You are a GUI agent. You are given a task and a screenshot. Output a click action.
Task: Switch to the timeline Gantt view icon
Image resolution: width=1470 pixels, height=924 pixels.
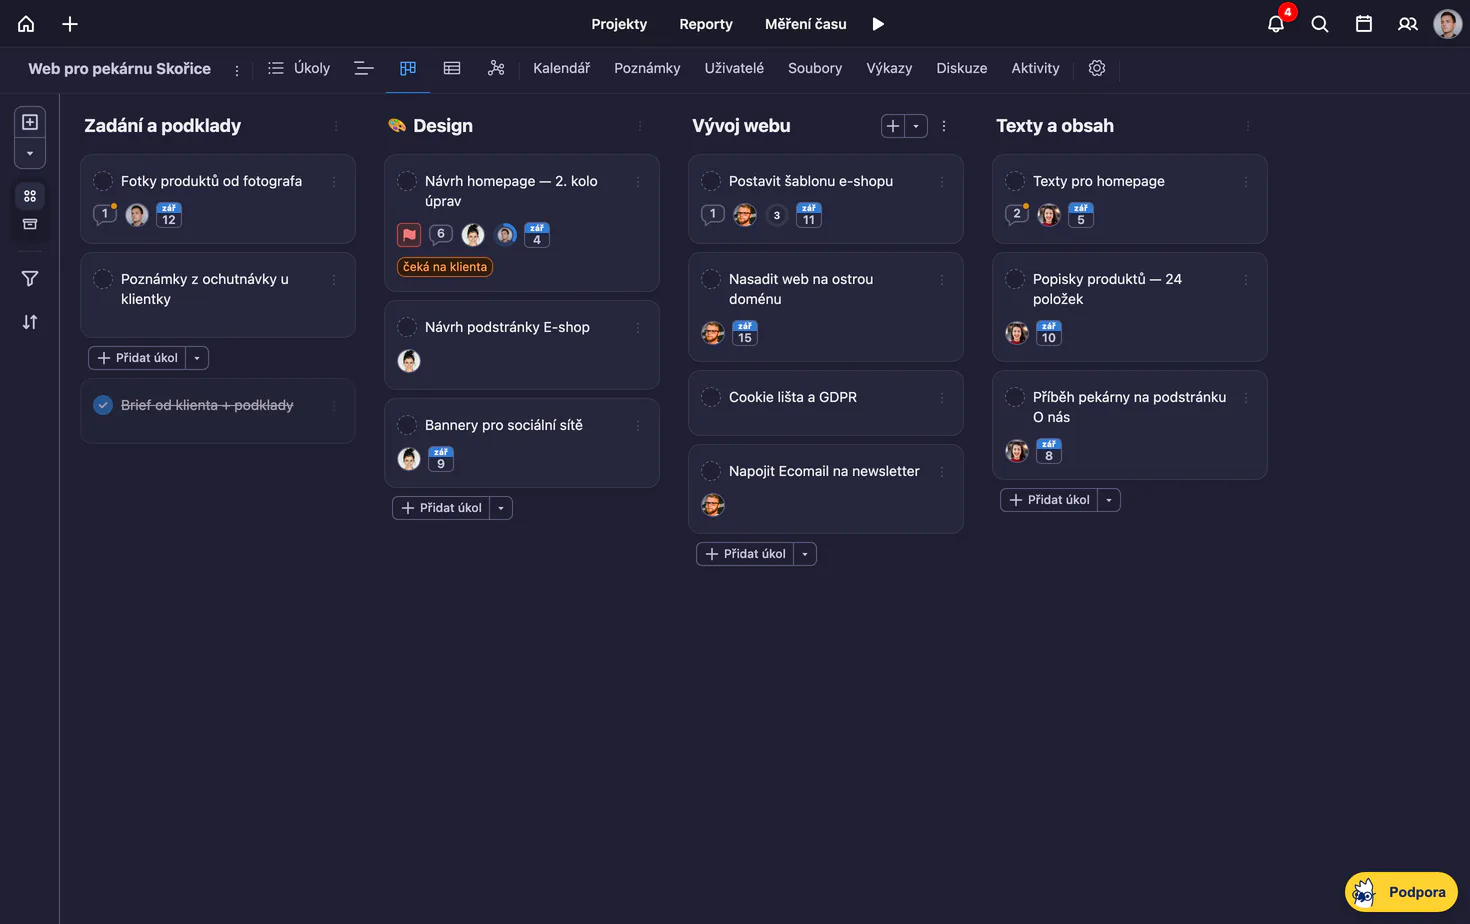[x=364, y=68]
